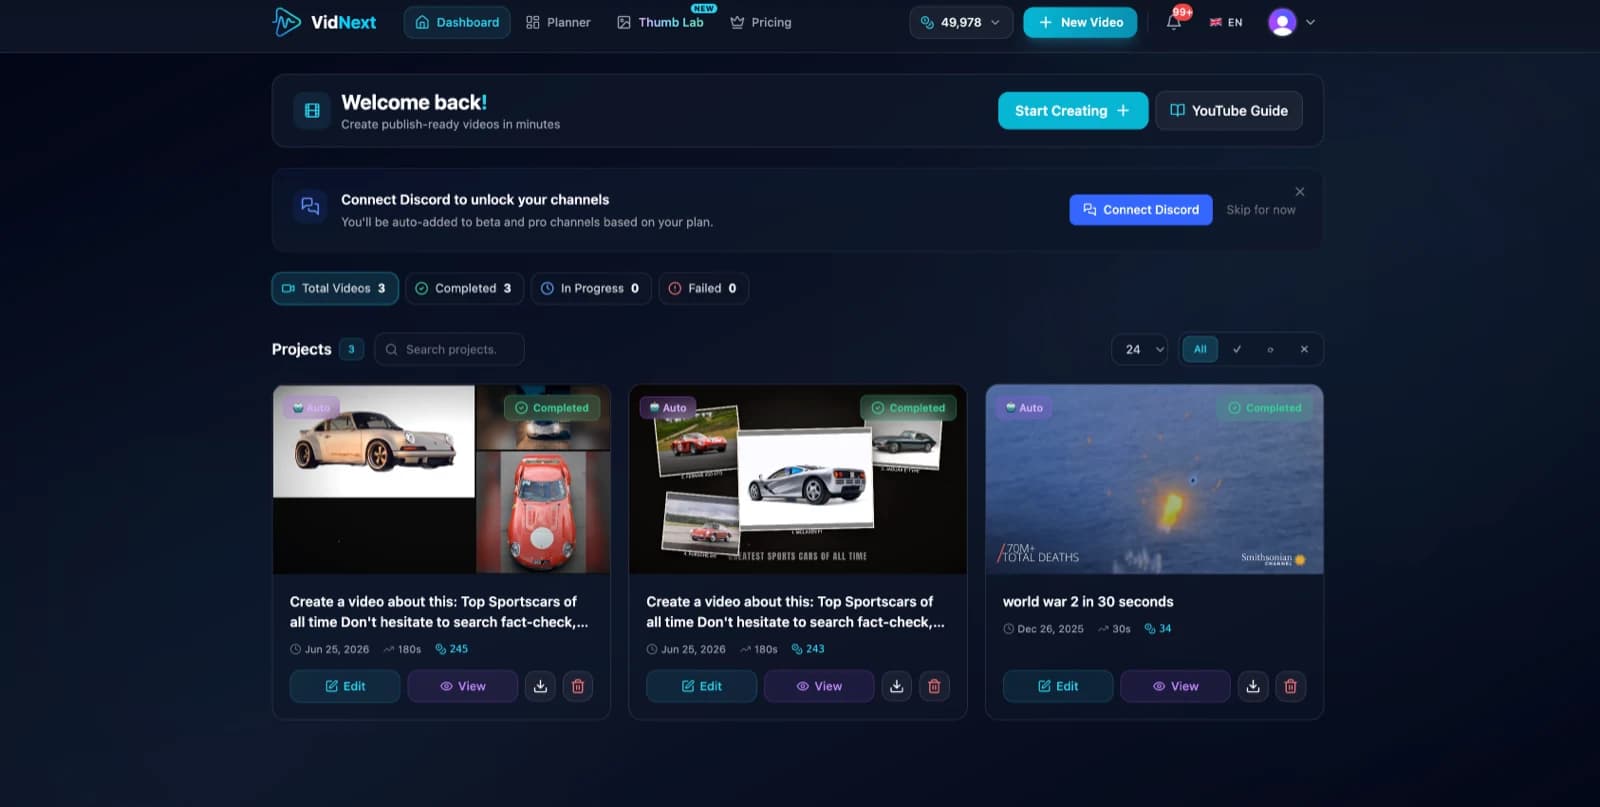Open the Porsche sportscars project thumbnail
Viewport: 1600px width, 807px height.
pos(441,479)
